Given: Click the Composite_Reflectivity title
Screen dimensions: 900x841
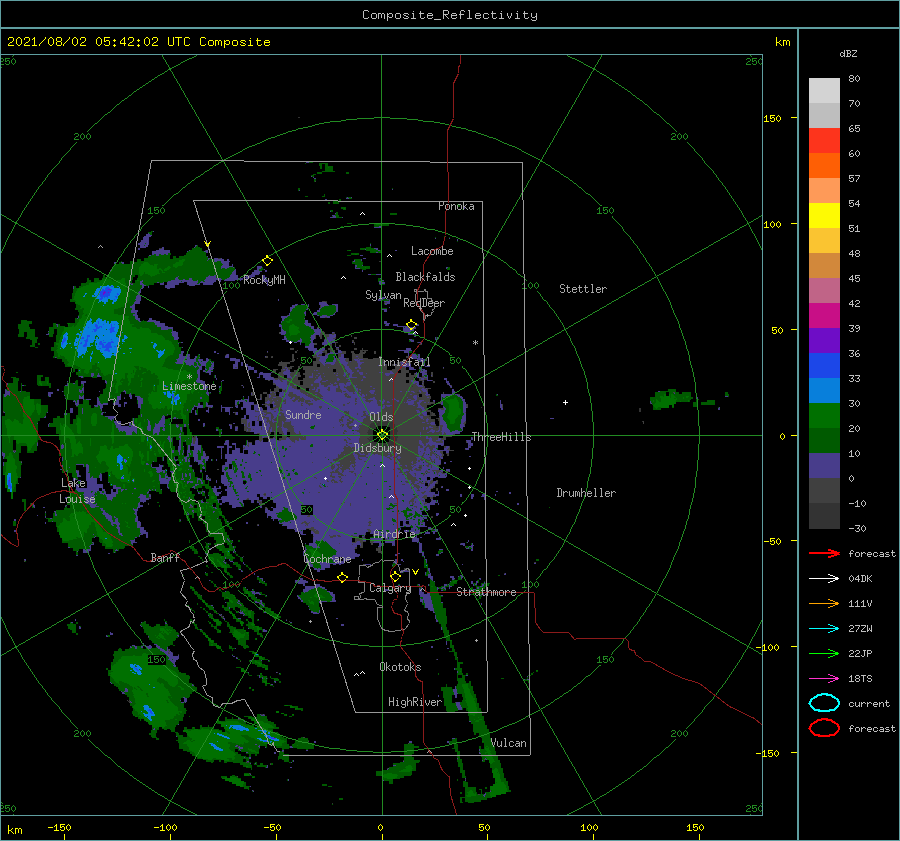Looking at the screenshot, I should (450, 15).
